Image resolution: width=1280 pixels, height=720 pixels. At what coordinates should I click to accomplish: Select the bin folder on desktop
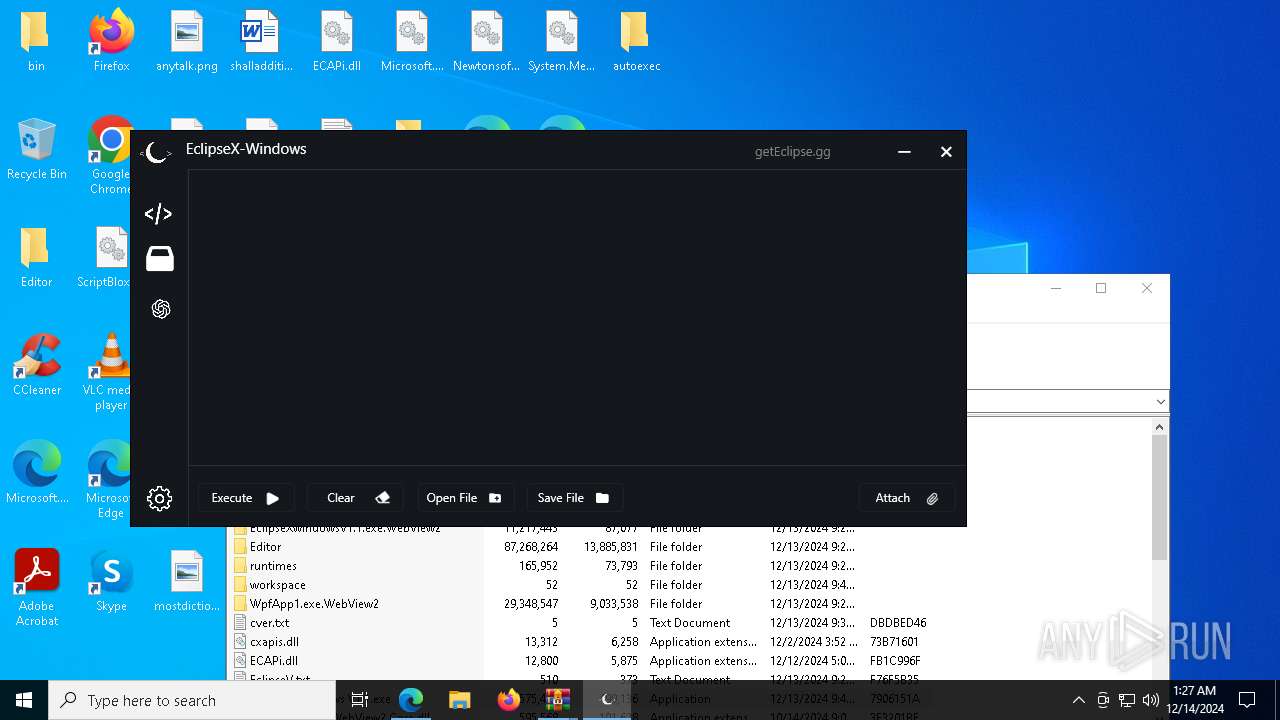tap(36, 42)
